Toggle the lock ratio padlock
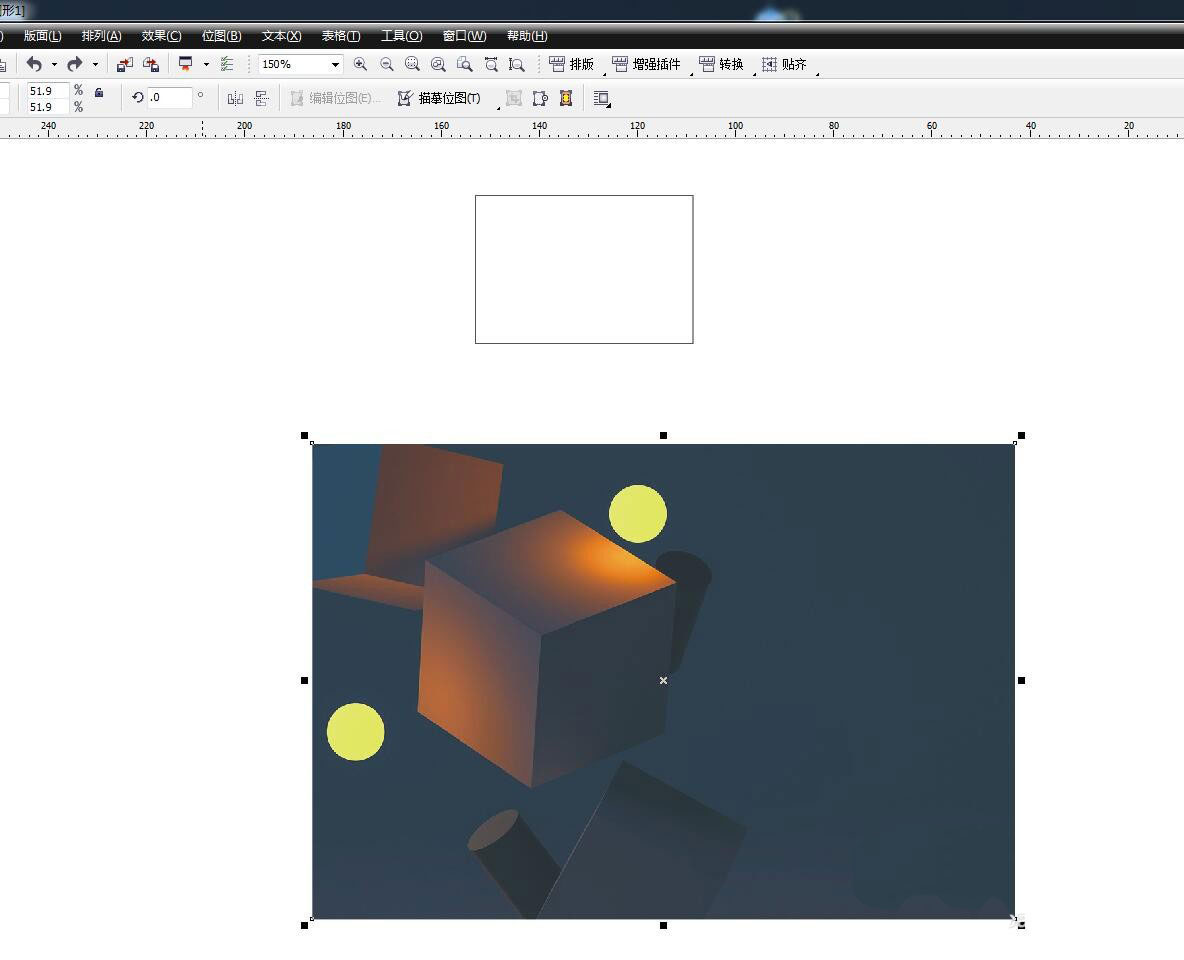 (99, 92)
